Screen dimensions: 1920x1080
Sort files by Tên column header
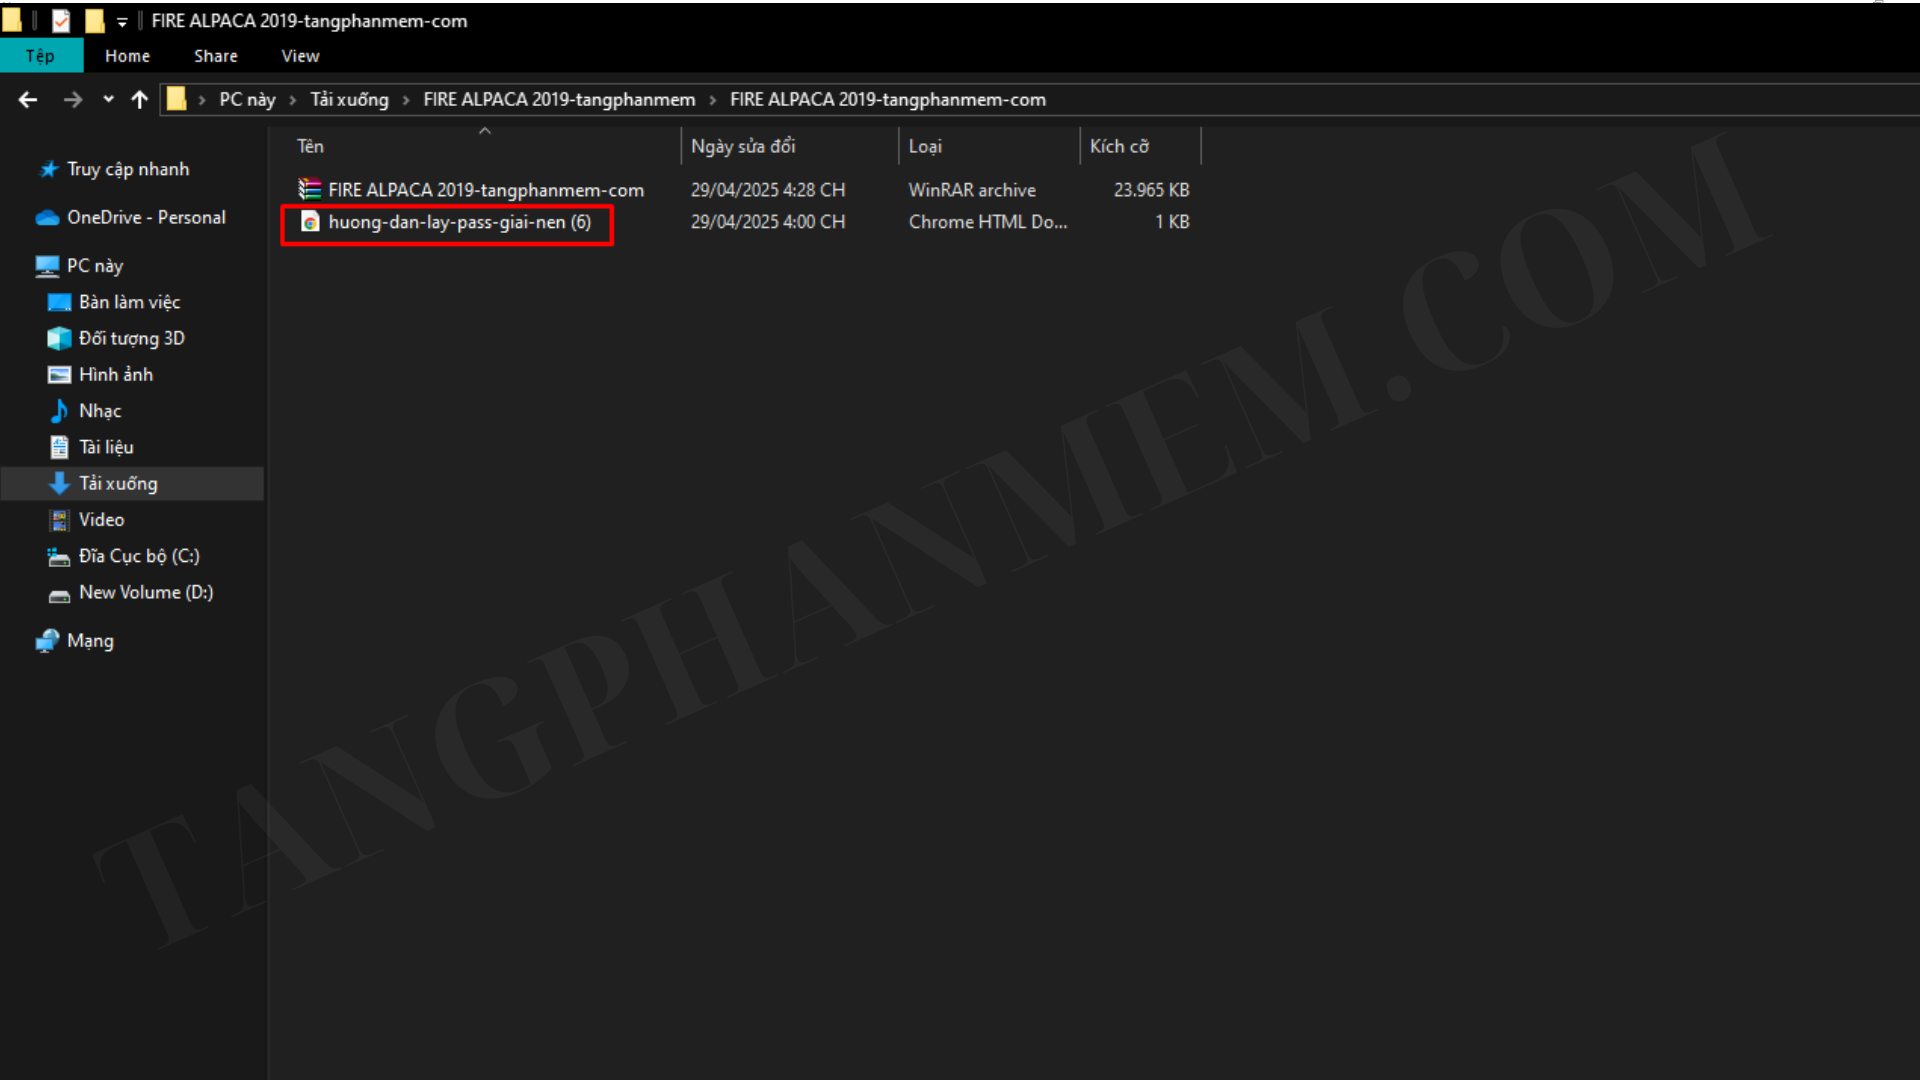click(311, 146)
